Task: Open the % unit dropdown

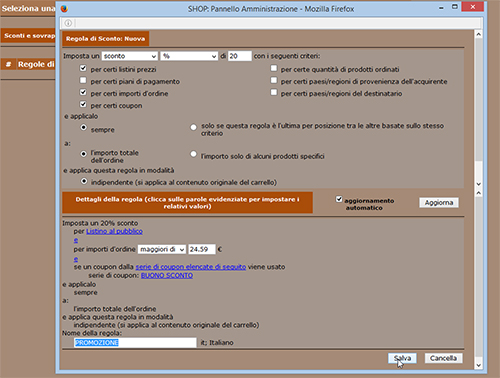Action: coord(189,56)
